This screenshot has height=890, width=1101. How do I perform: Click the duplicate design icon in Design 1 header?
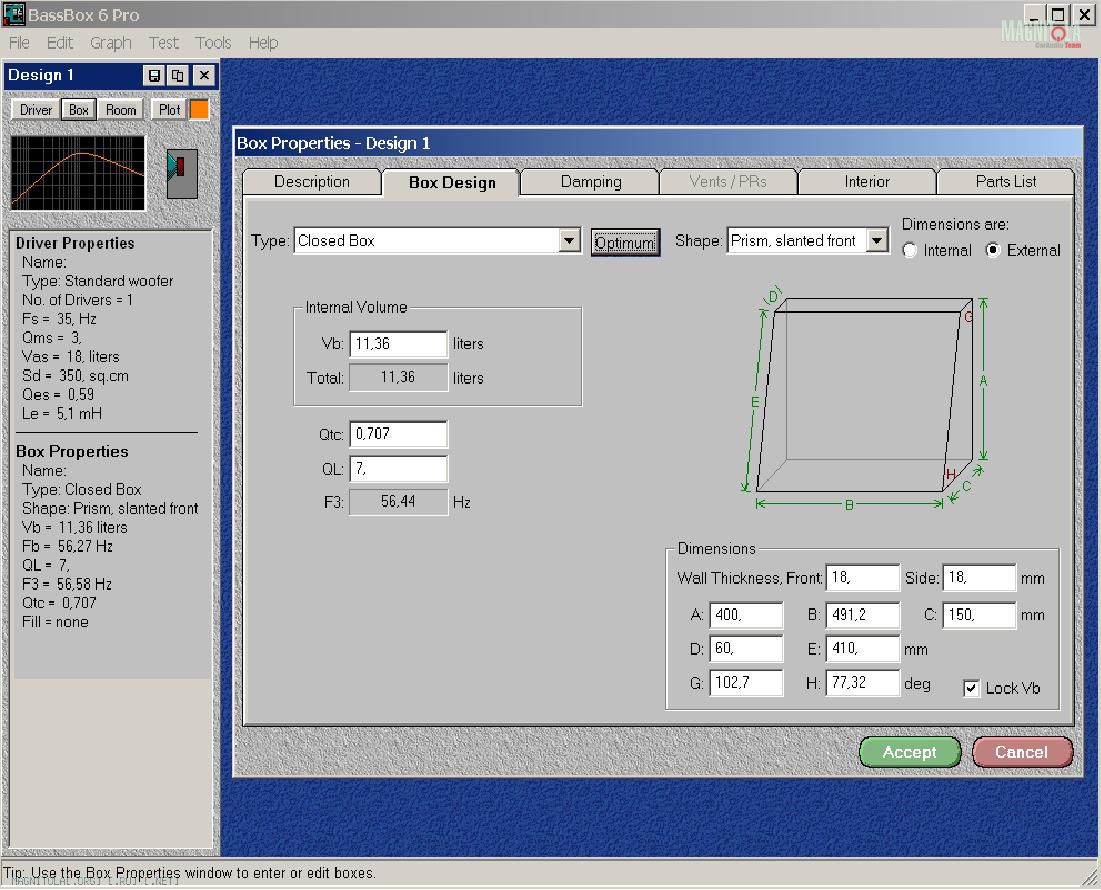tap(177, 75)
